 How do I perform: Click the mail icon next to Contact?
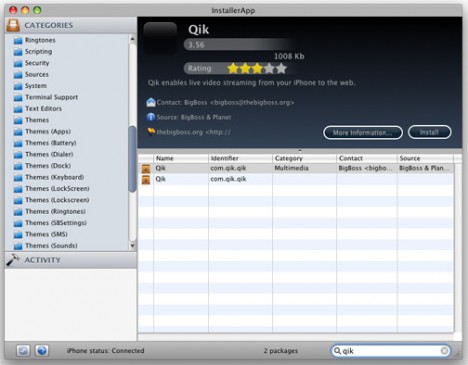pos(151,102)
